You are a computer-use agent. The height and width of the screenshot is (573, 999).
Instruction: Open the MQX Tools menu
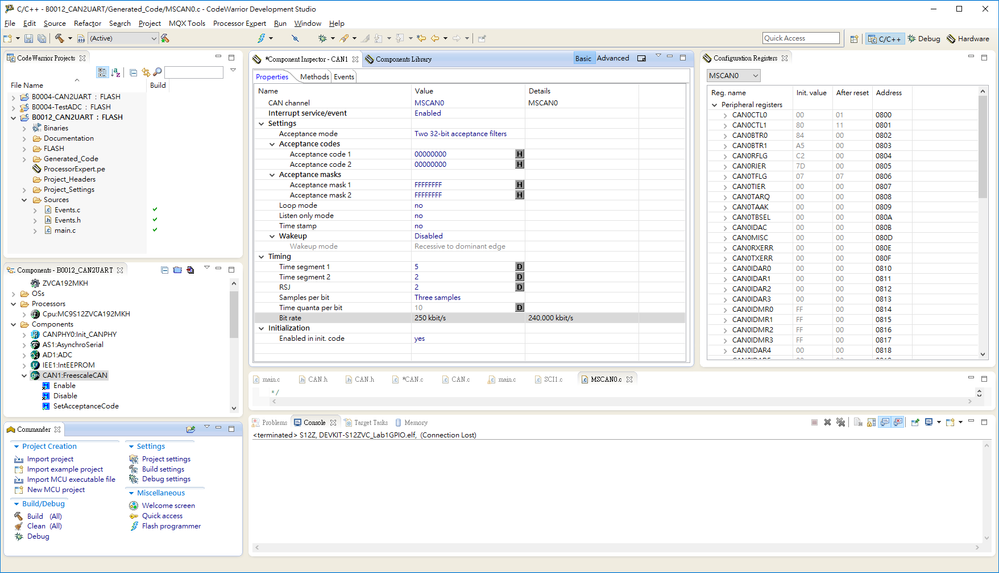187,24
